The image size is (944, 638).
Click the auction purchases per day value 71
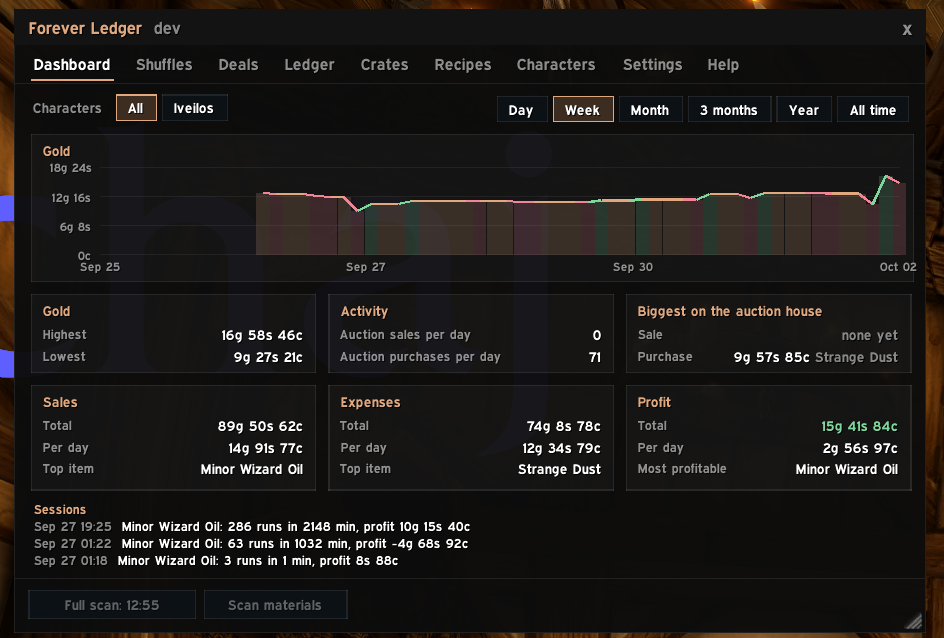pyautogui.click(x=595, y=358)
